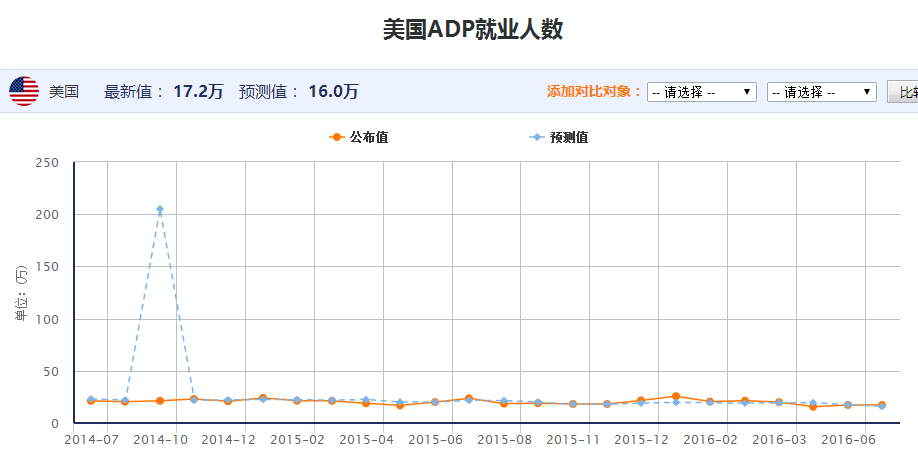This screenshot has width=918, height=457.
Task: Open the first 请选择 comparison dropdown
Action: [701, 92]
